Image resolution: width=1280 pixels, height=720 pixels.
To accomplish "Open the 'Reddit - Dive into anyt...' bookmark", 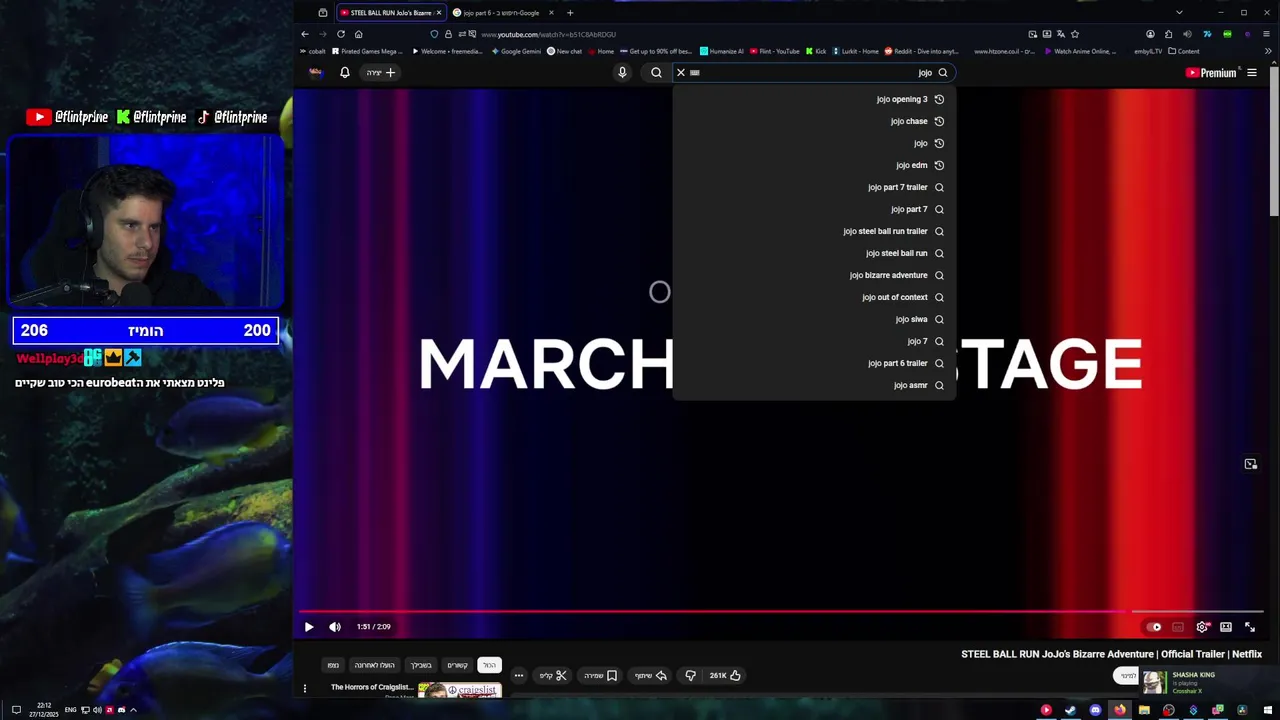I will 921,51.
